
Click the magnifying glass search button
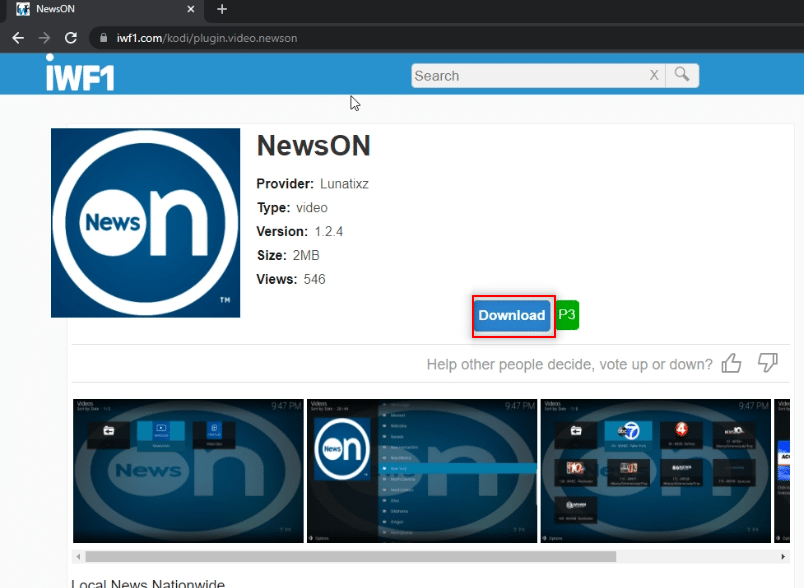(682, 75)
